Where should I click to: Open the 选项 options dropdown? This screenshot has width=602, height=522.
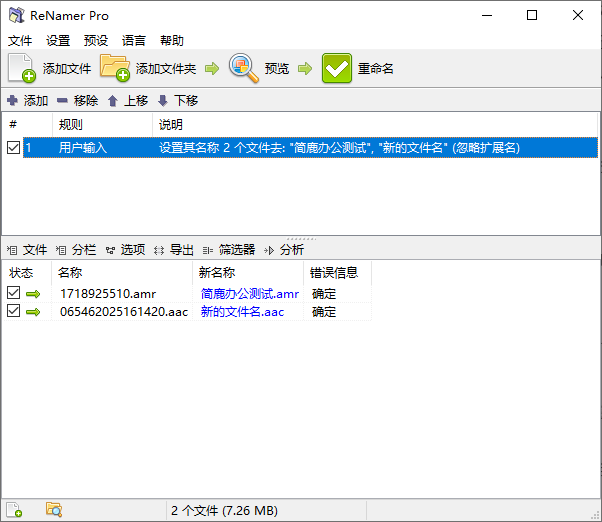pos(126,250)
